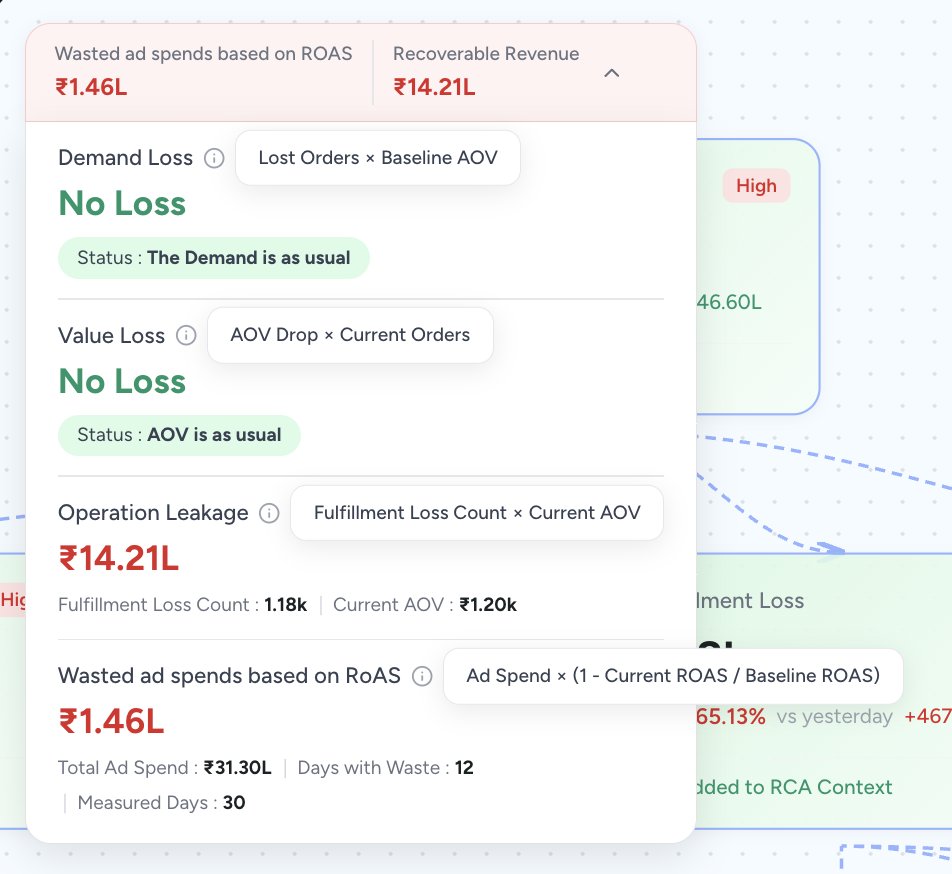Image resolution: width=952 pixels, height=874 pixels.
Task: Click the Fulfillment Loss Count 1.18k value
Action: tap(286, 605)
